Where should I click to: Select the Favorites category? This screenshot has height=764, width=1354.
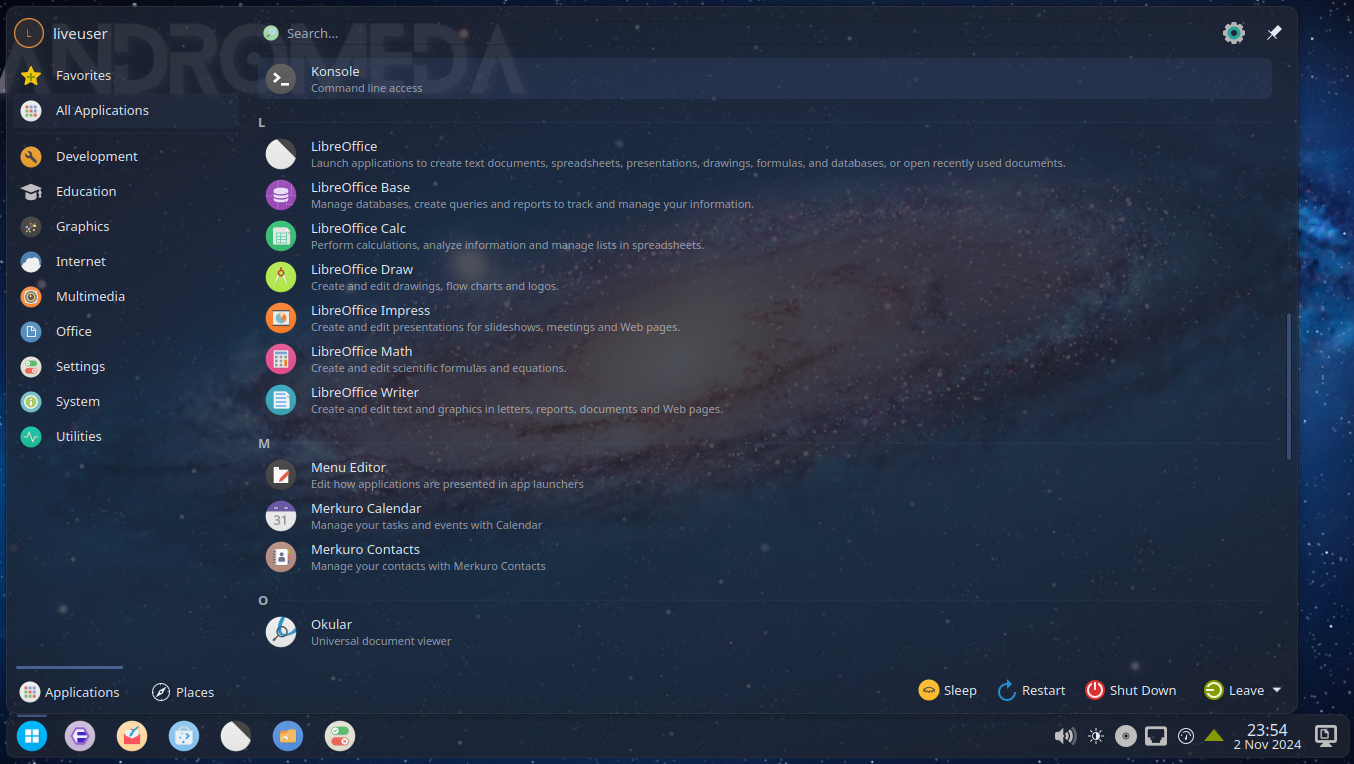[x=127, y=75]
